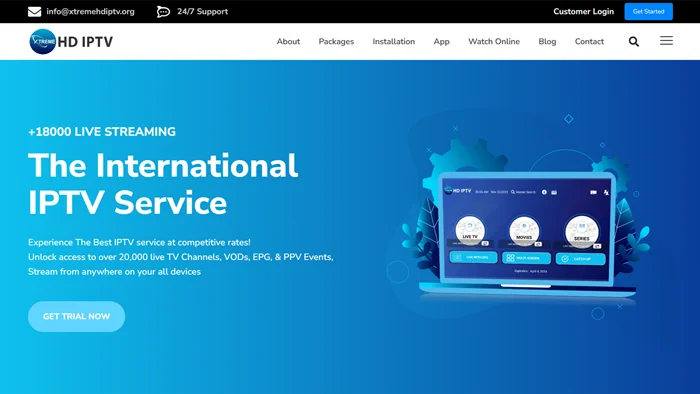
Task: Click the "Unlock access to over 20,000 live TV Channels" line
Action: coord(181,257)
